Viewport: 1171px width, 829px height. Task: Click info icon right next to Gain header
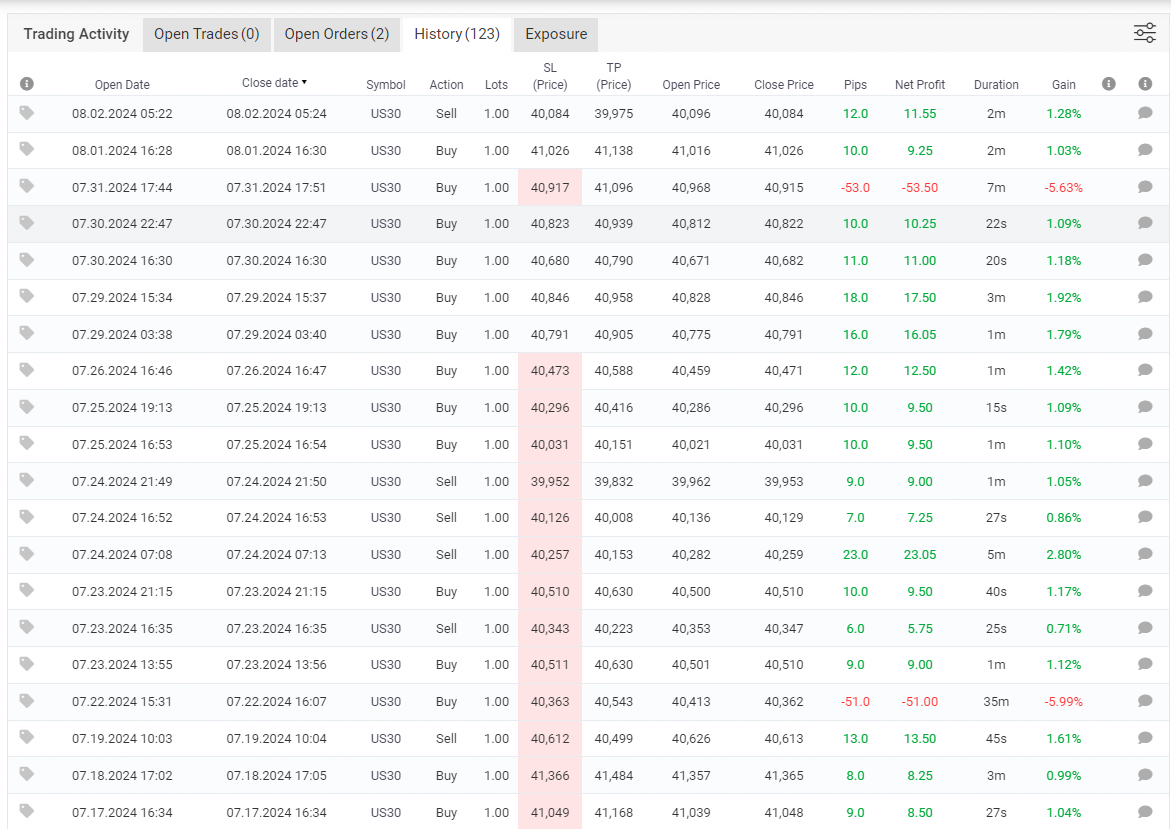(1108, 84)
